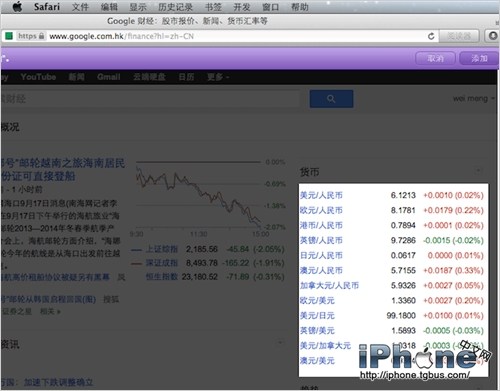Reload the page with the refresh icon

pyautogui.click(x=431, y=36)
